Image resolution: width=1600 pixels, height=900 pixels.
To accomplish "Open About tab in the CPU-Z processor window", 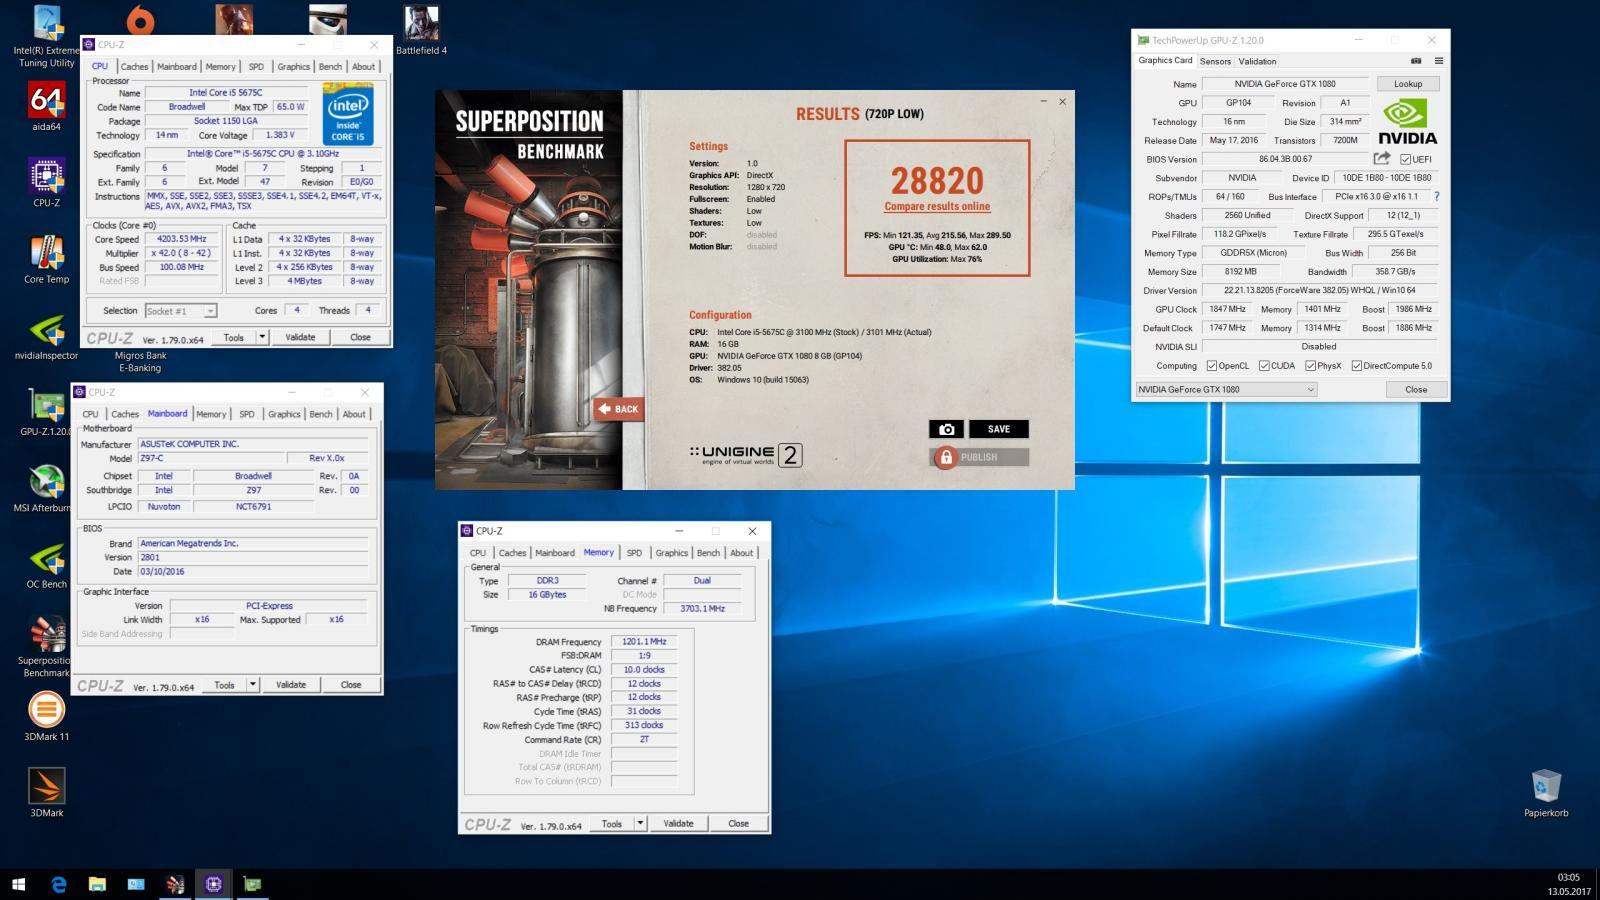I will click(363, 67).
